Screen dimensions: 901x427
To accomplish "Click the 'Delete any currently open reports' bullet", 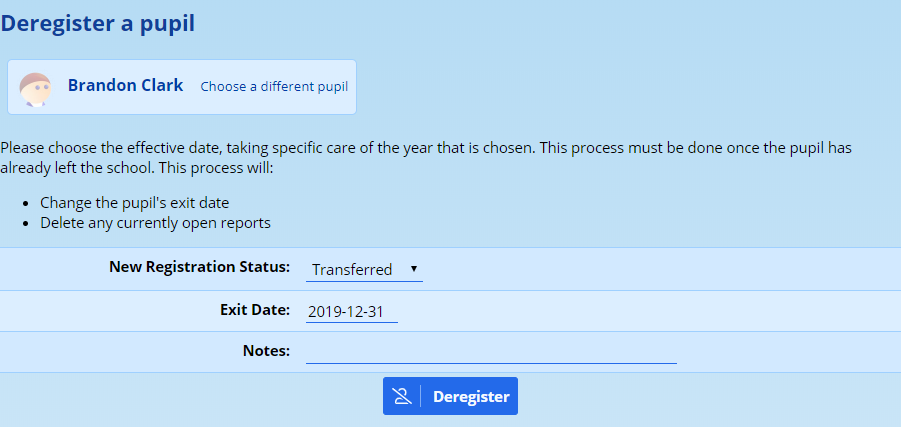I will click(x=155, y=223).
